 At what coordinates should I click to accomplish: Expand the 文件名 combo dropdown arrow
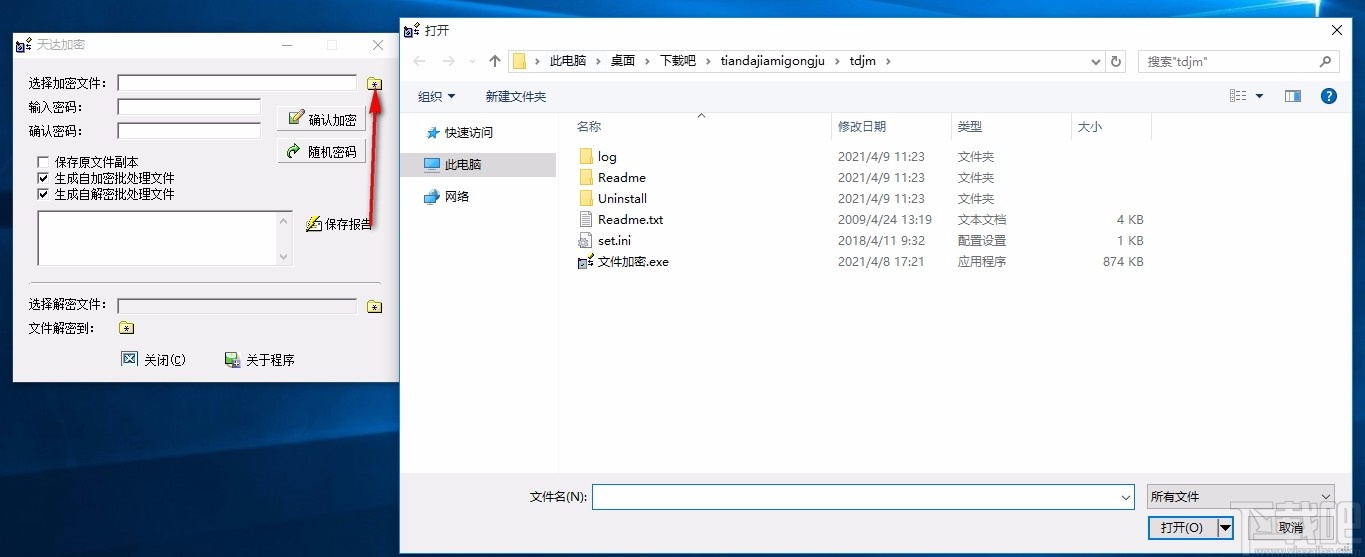(x=1126, y=497)
